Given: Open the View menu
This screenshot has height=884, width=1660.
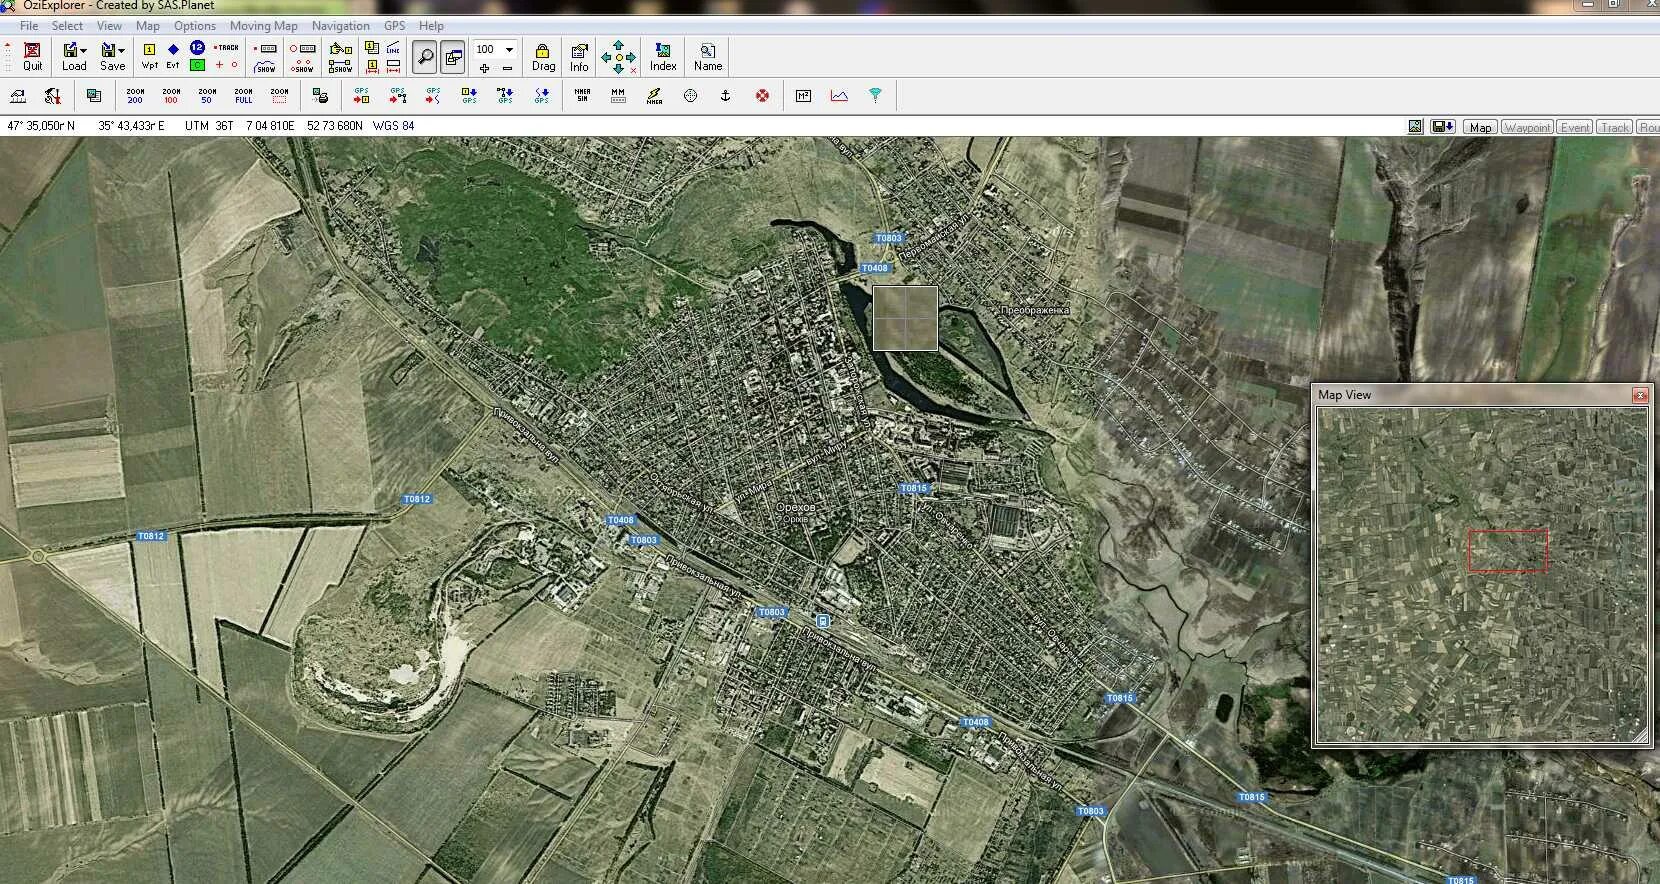Looking at the screenshot, I should tap(109, 26).
